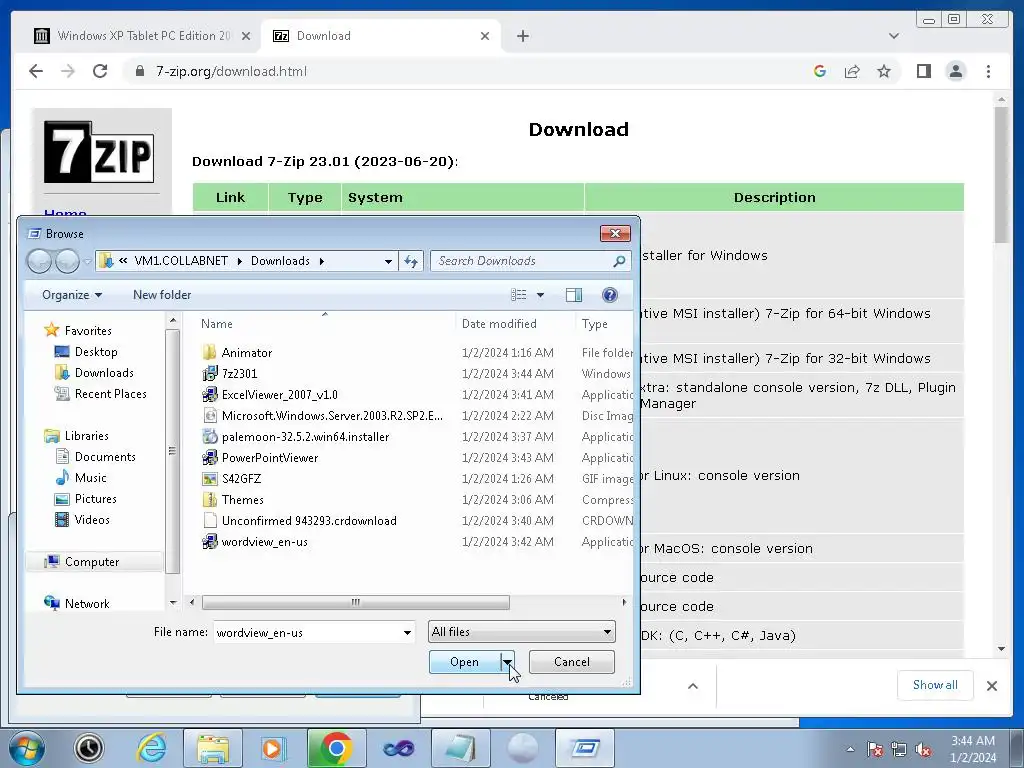Open Chrome three-dot menu
1024x768 pixels.
(x=988, y=71)
